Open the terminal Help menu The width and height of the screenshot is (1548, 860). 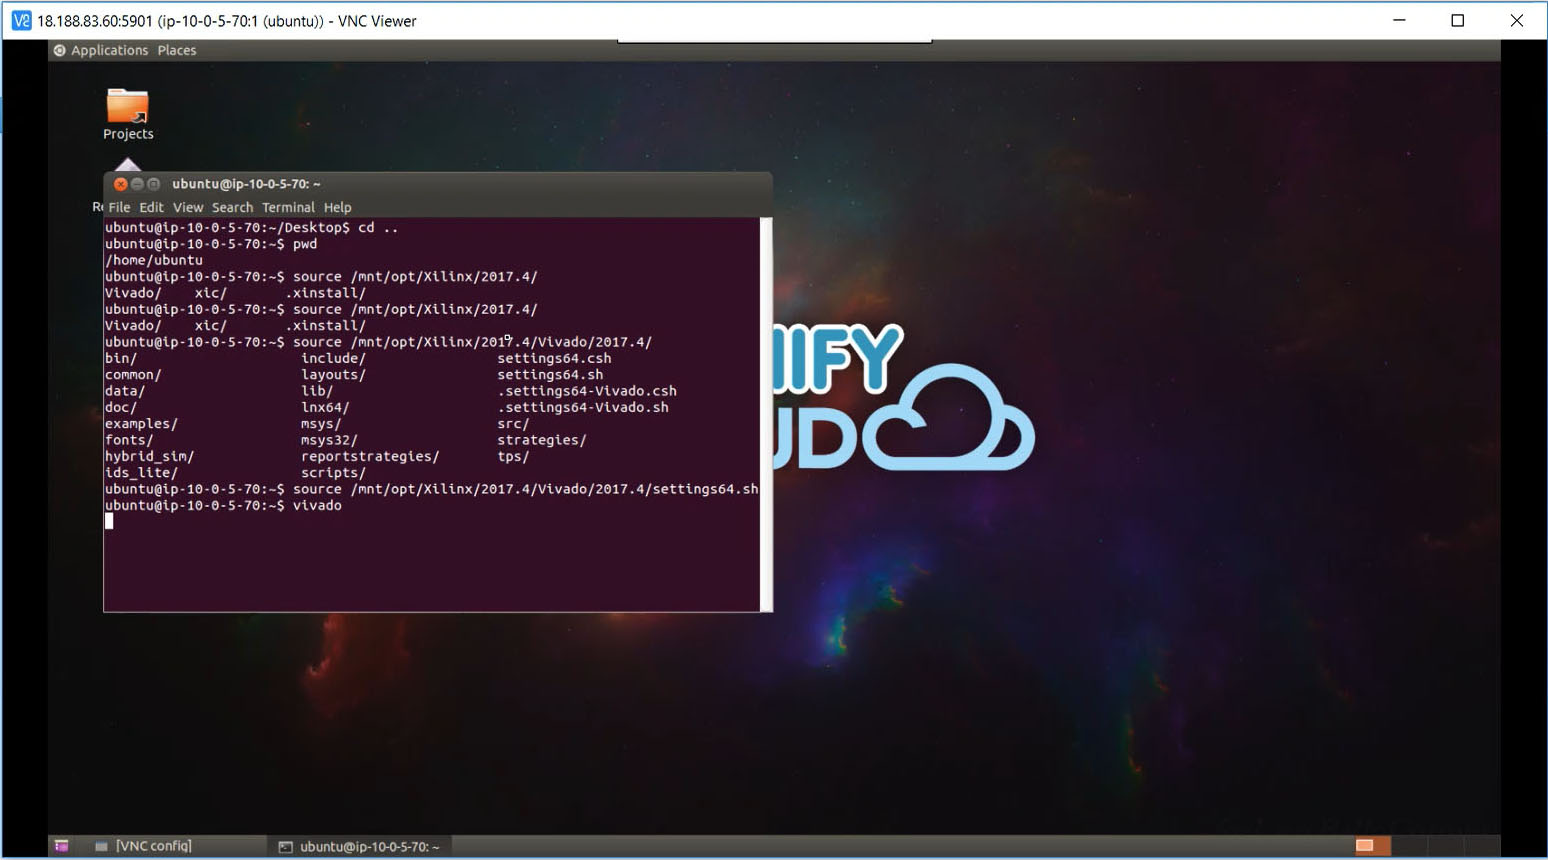pos(337,207)
